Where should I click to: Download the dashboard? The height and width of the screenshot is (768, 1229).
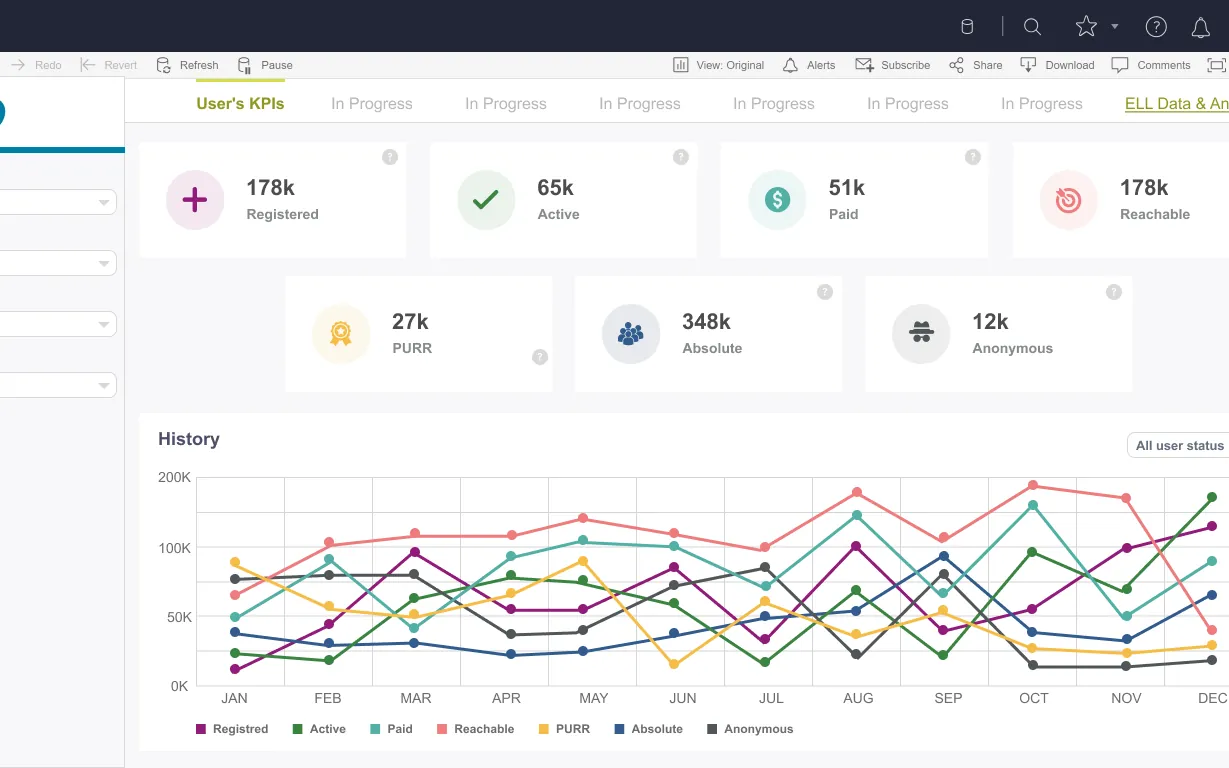1057,65
